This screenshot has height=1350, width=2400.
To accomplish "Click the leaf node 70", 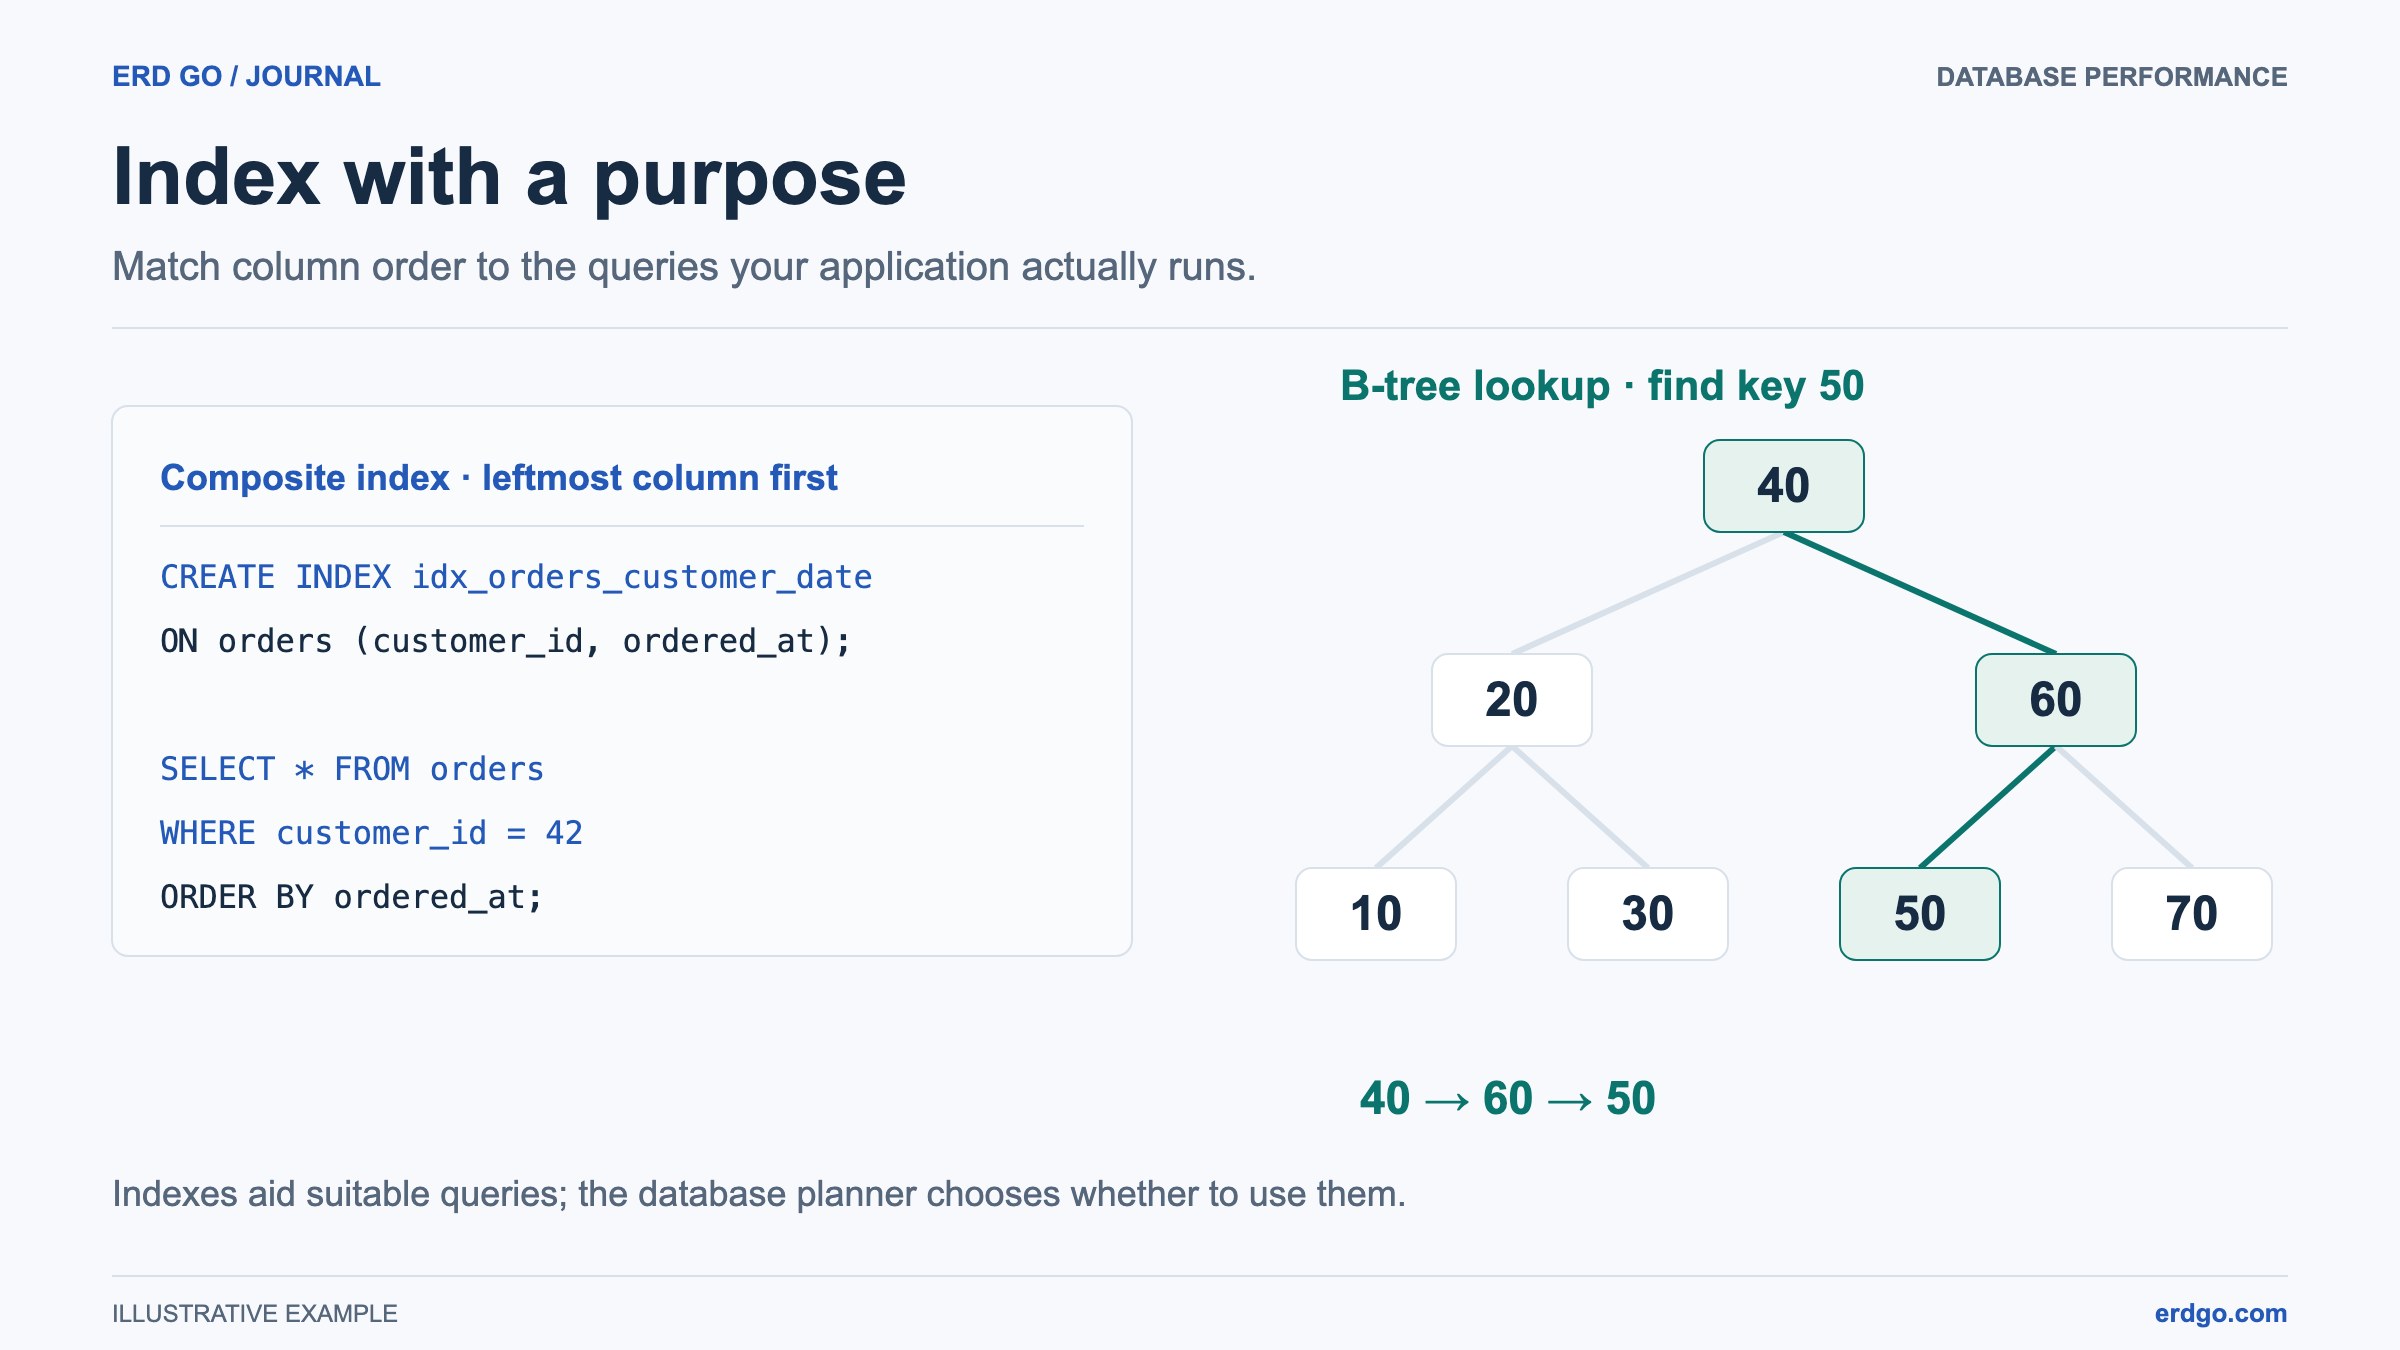I will pos(2191,914).
